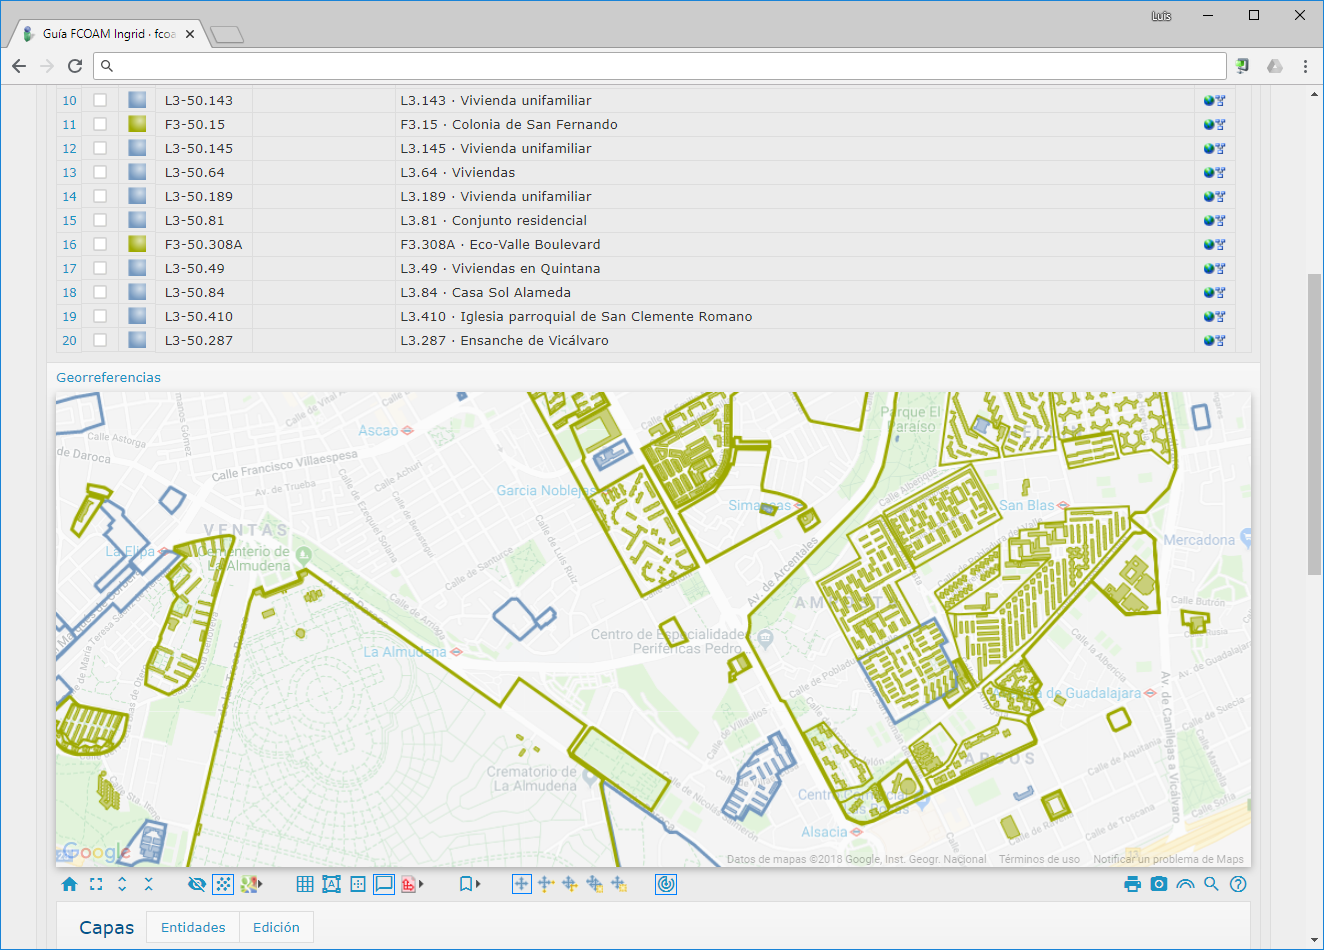Check the checkbox for row 11
Screen dimensions: 1324x950
coord(100,125)
